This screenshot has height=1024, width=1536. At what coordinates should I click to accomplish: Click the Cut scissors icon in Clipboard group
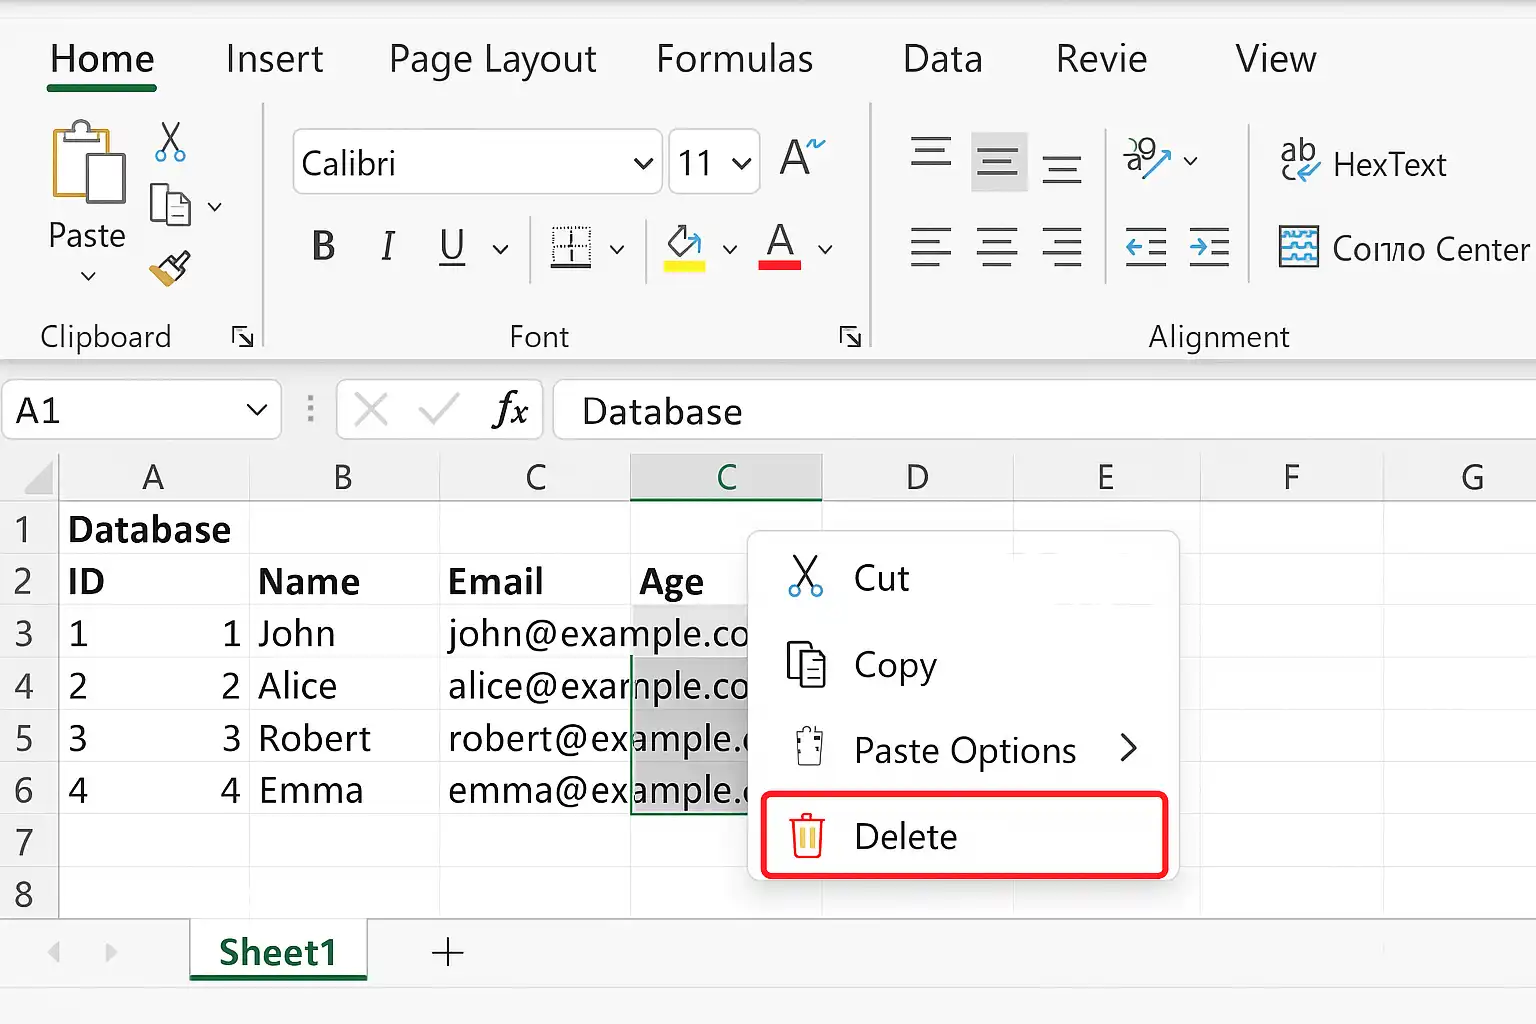(x=171, y=142)
